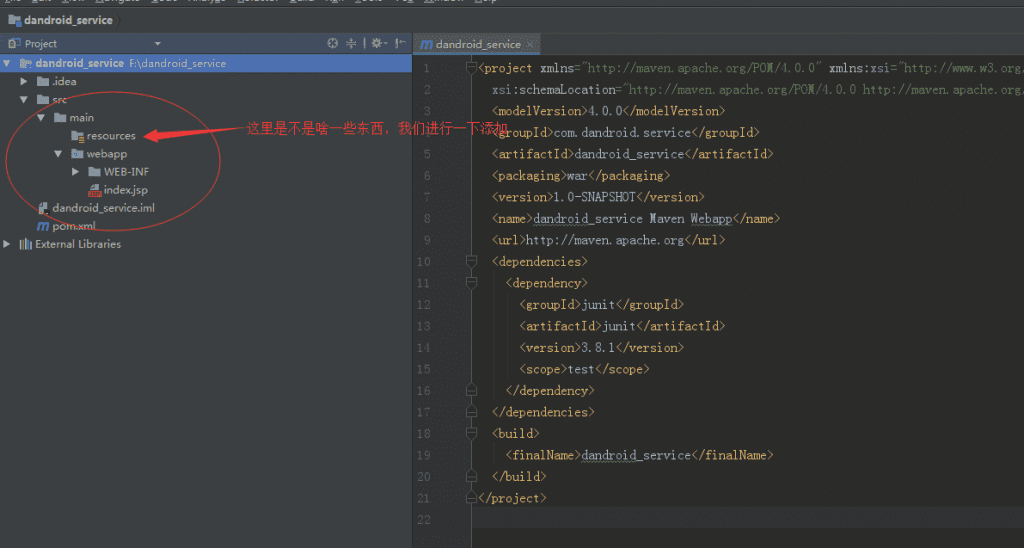Place cursor on empty line 22

click(700, 519)
